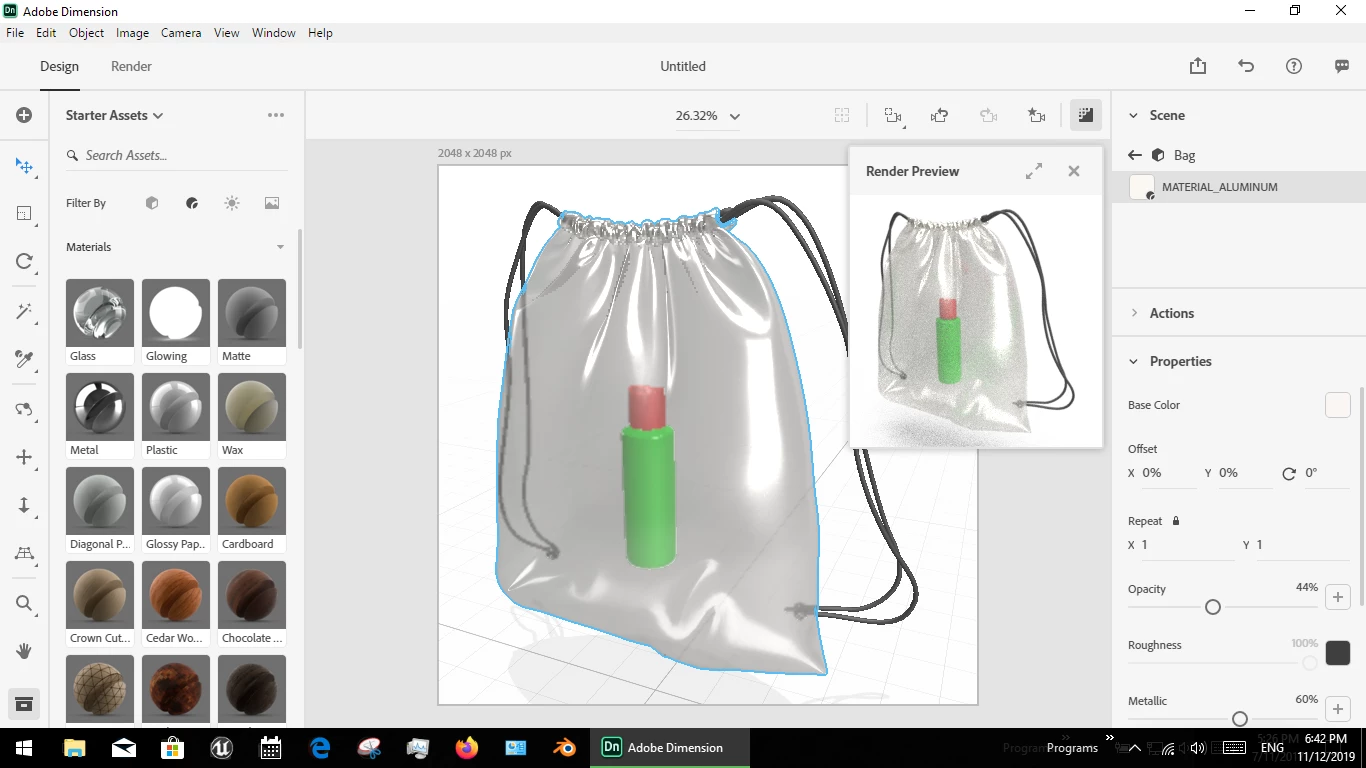
Task: Open the Share export icon
Action: 1198,66
